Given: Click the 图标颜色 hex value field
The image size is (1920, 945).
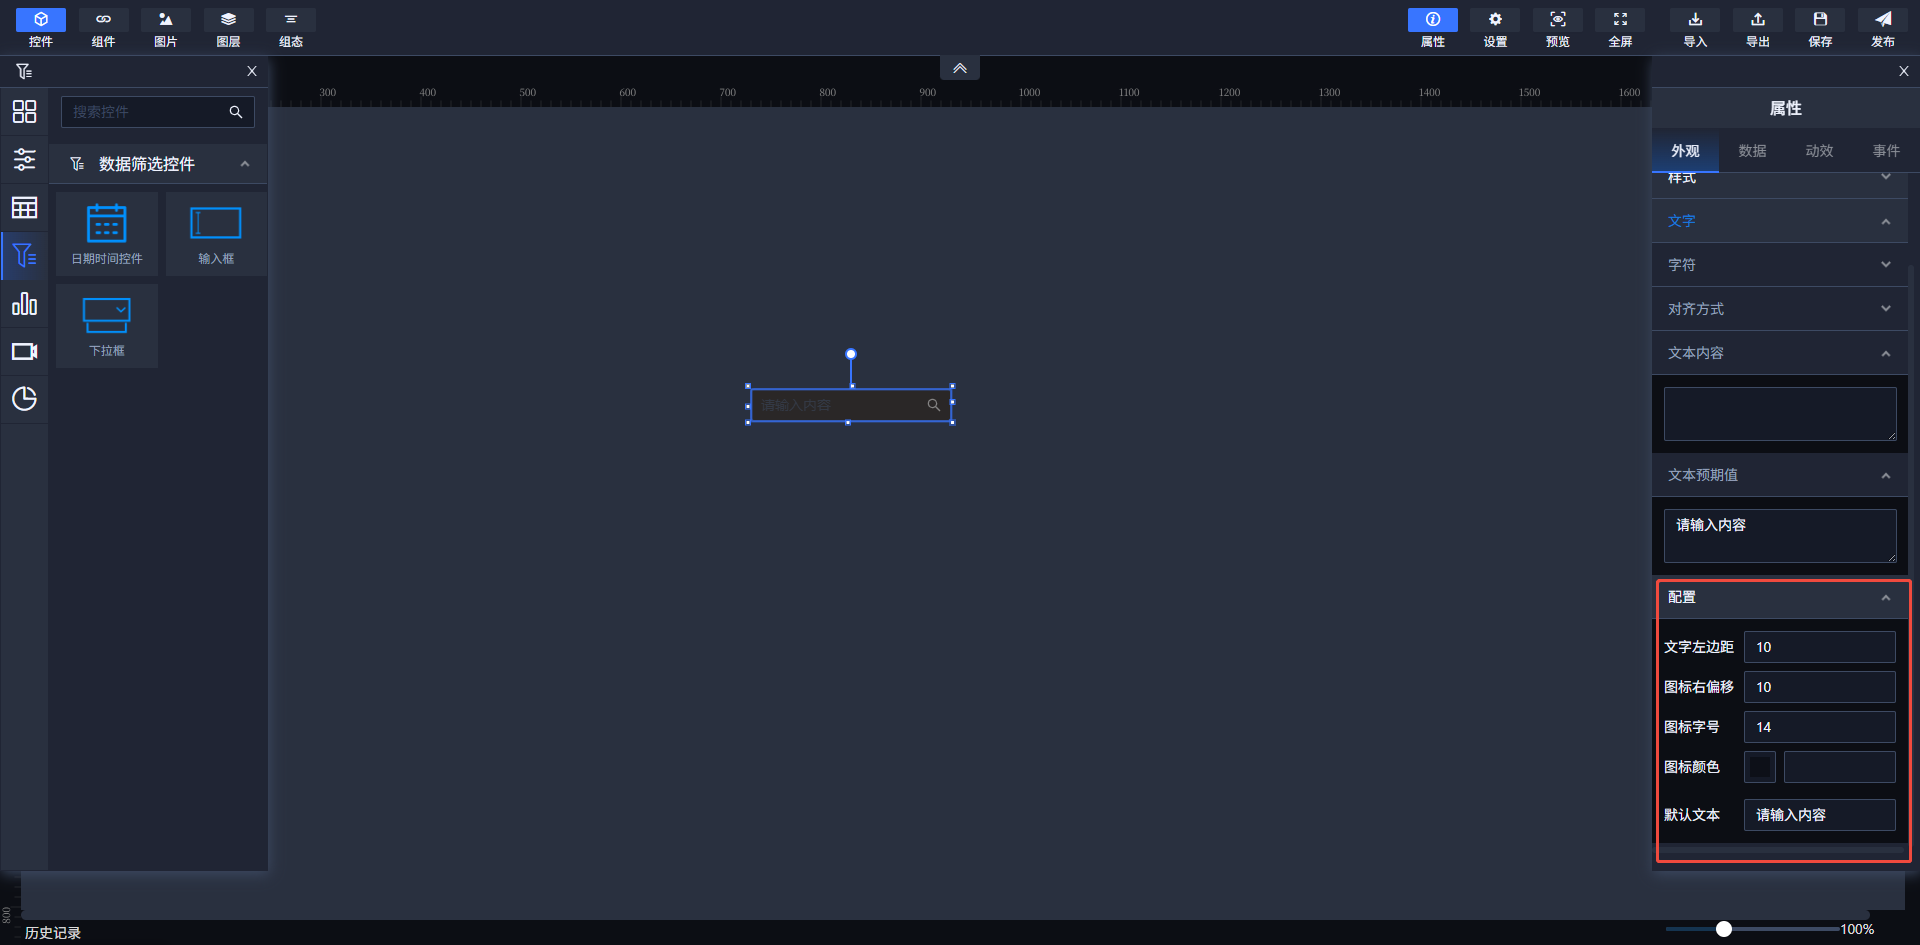Looking at the screenshot, I should click(1840, 767).
